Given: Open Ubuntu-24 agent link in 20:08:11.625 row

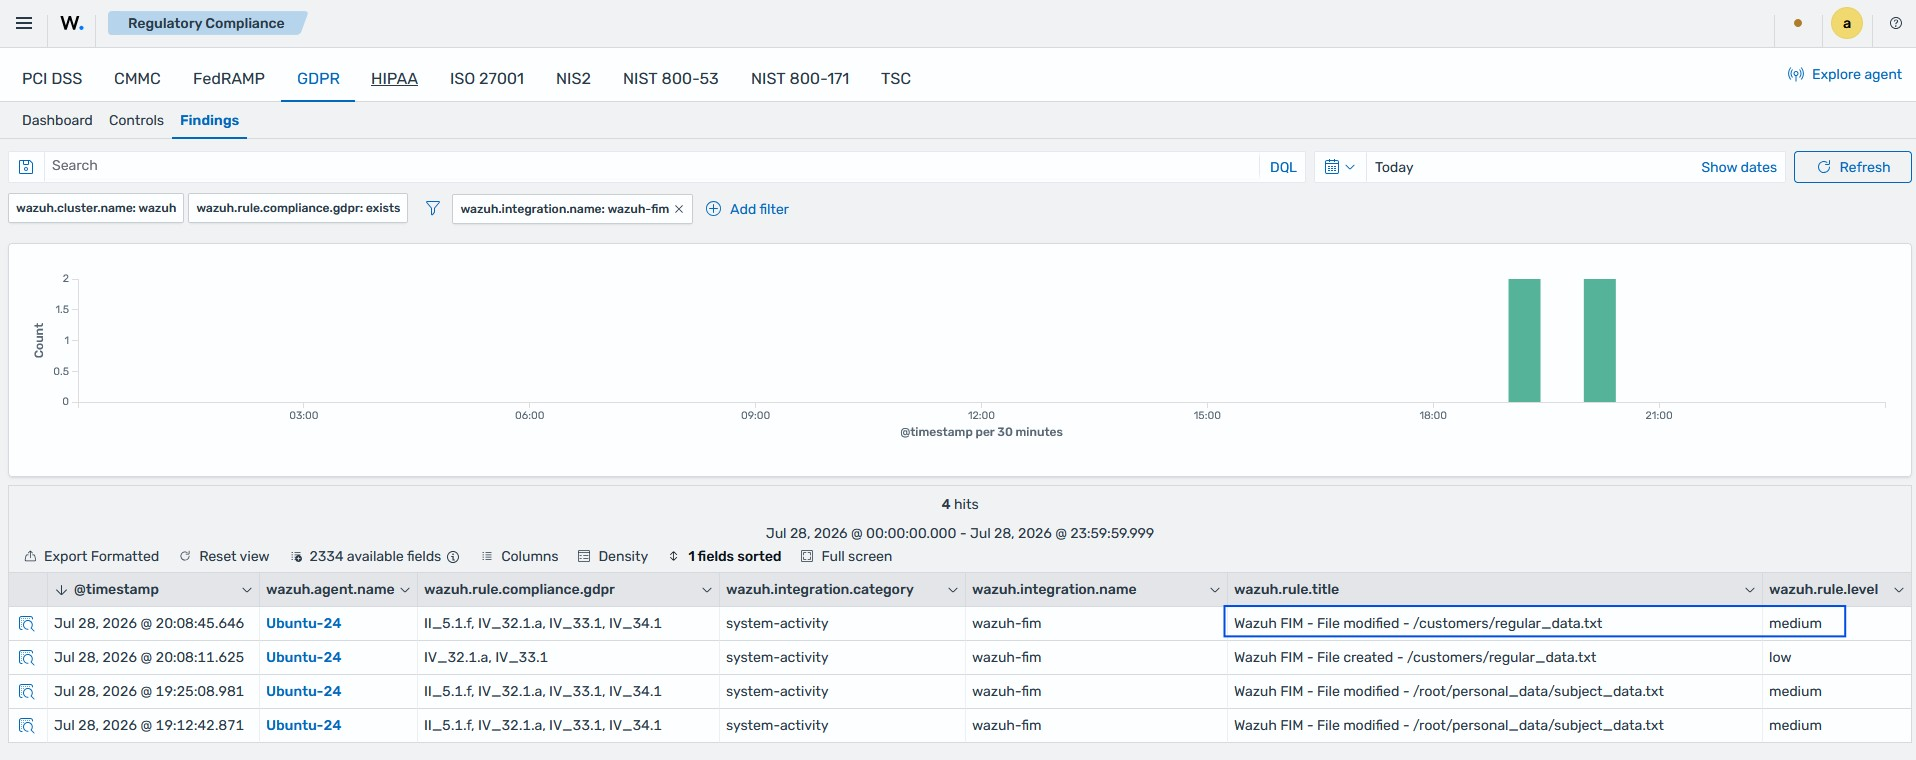Looking at the screenshot, I should (x=303, y=657).
